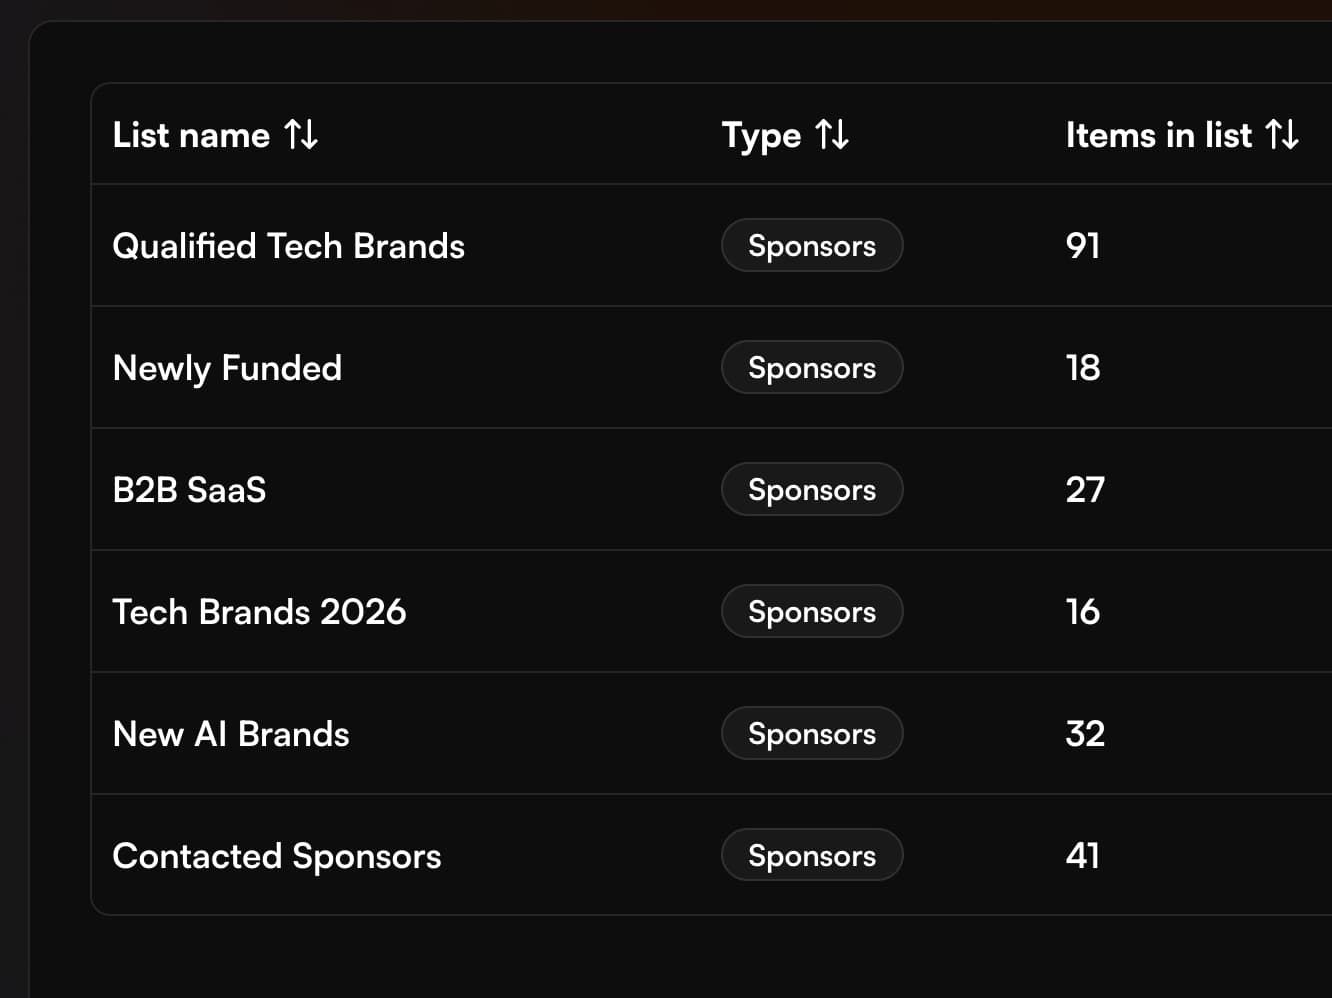This screenshot has height=998, width=1332.
Task: Open the Newly Funded list
Action: [227, 367]
